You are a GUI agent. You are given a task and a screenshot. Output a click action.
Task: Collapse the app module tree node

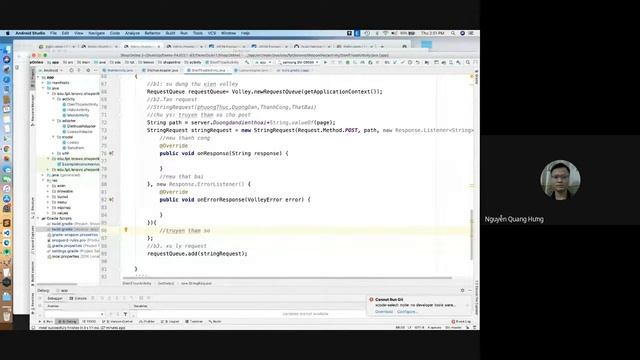coord(38,77)
